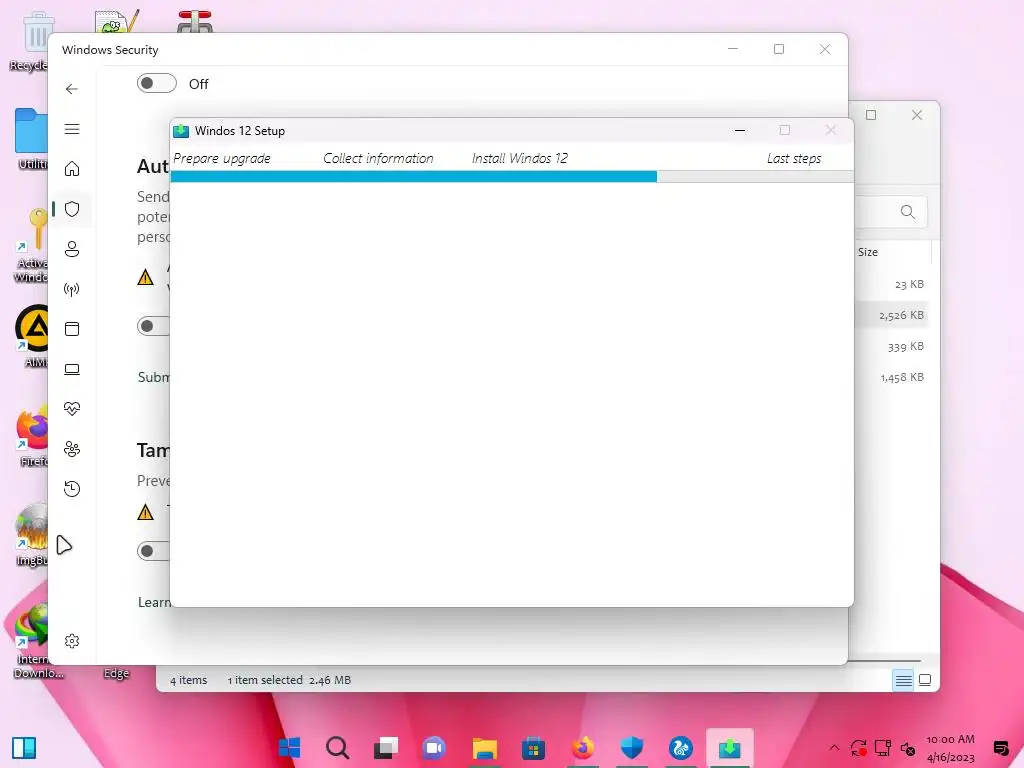Open Protection history clock icon
This screenshot has height=768, width=1024.
[x=72, y=488]
